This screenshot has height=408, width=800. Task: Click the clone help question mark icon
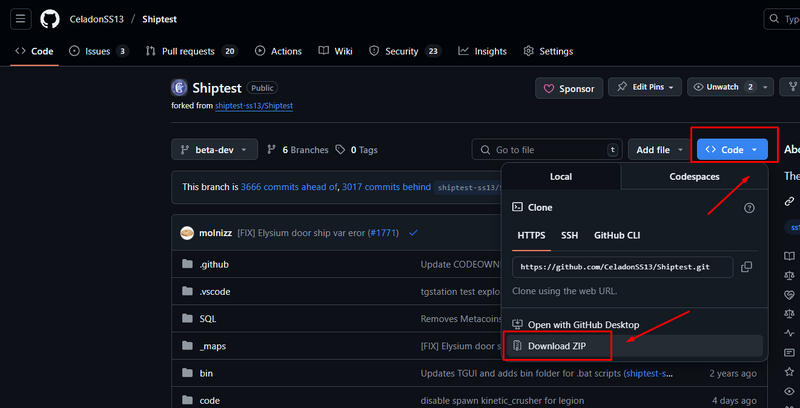click(x=749, y=207)
